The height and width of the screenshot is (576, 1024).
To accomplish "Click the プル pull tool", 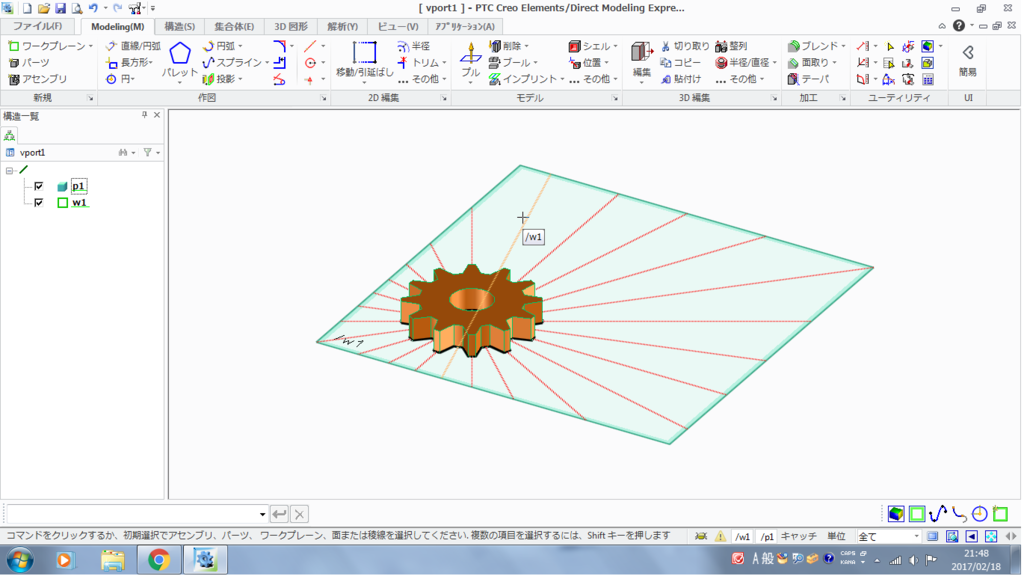I will click(470, 61).
